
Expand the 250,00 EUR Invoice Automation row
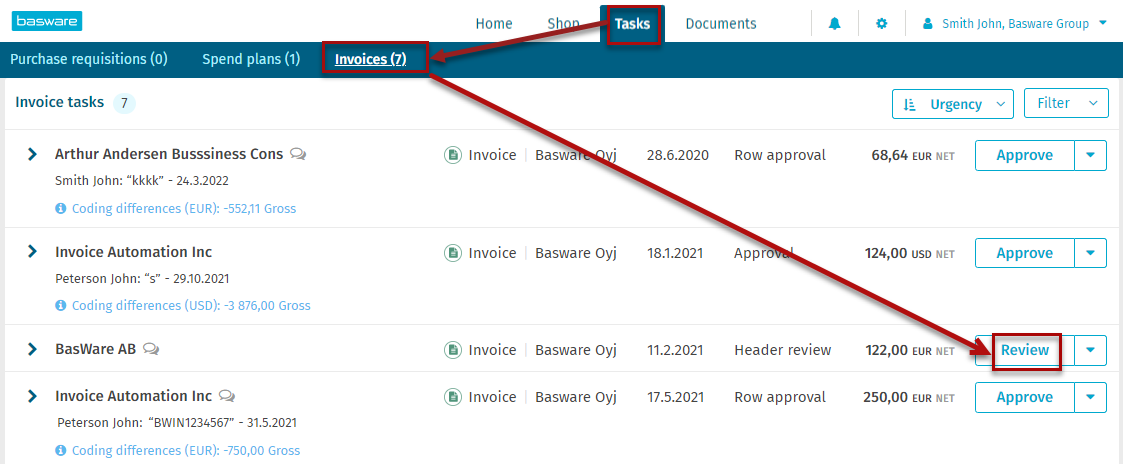point(32,396)
